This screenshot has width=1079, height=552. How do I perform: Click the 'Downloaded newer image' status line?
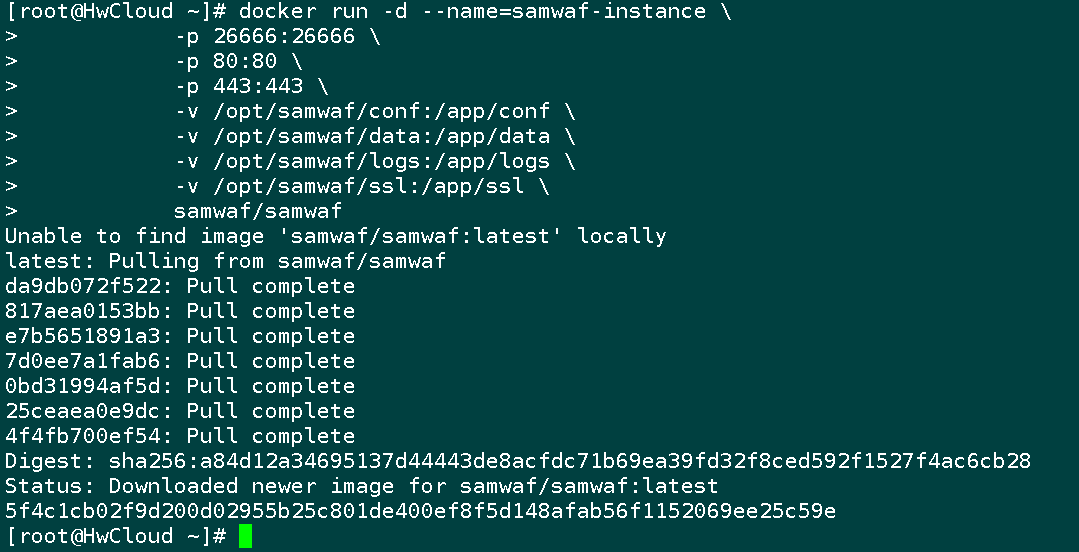coord(362,486)
